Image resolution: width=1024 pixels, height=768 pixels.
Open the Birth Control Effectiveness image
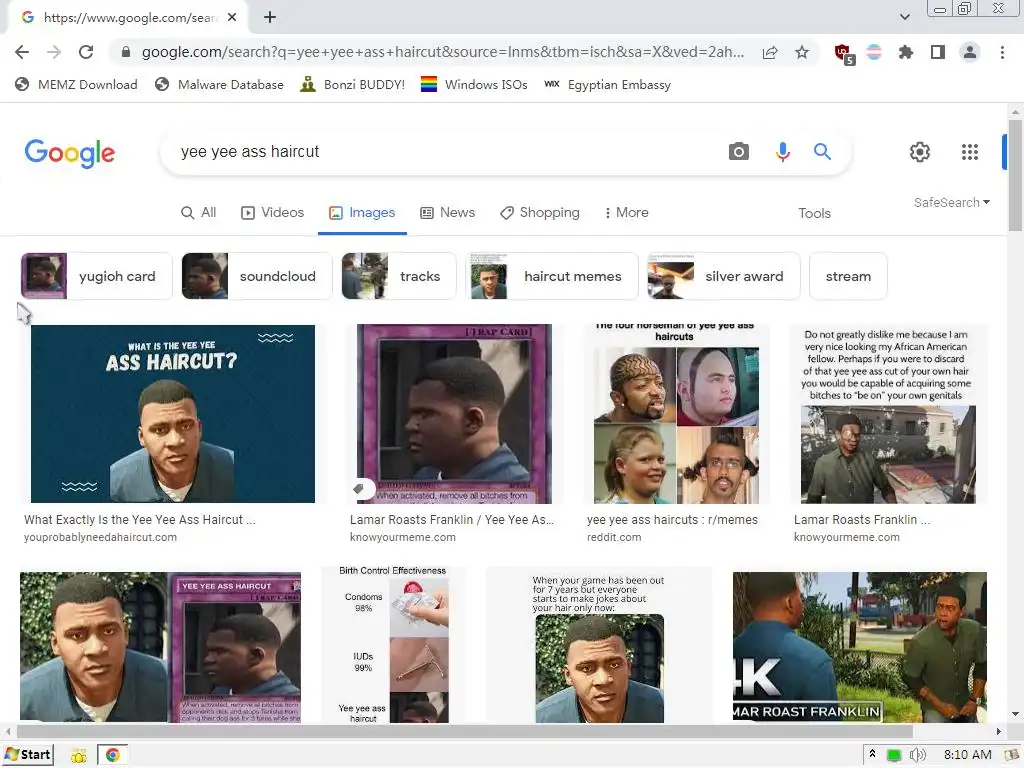394,645
